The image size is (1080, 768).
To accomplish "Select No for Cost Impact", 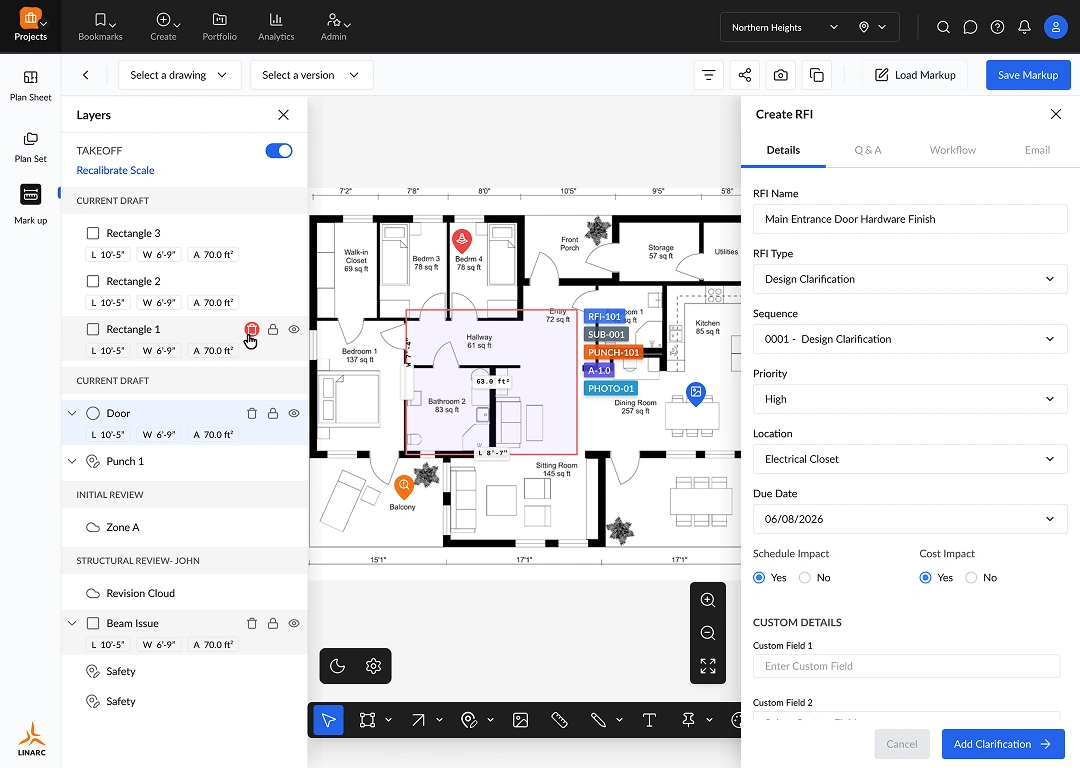I will [x=971, y=578].
